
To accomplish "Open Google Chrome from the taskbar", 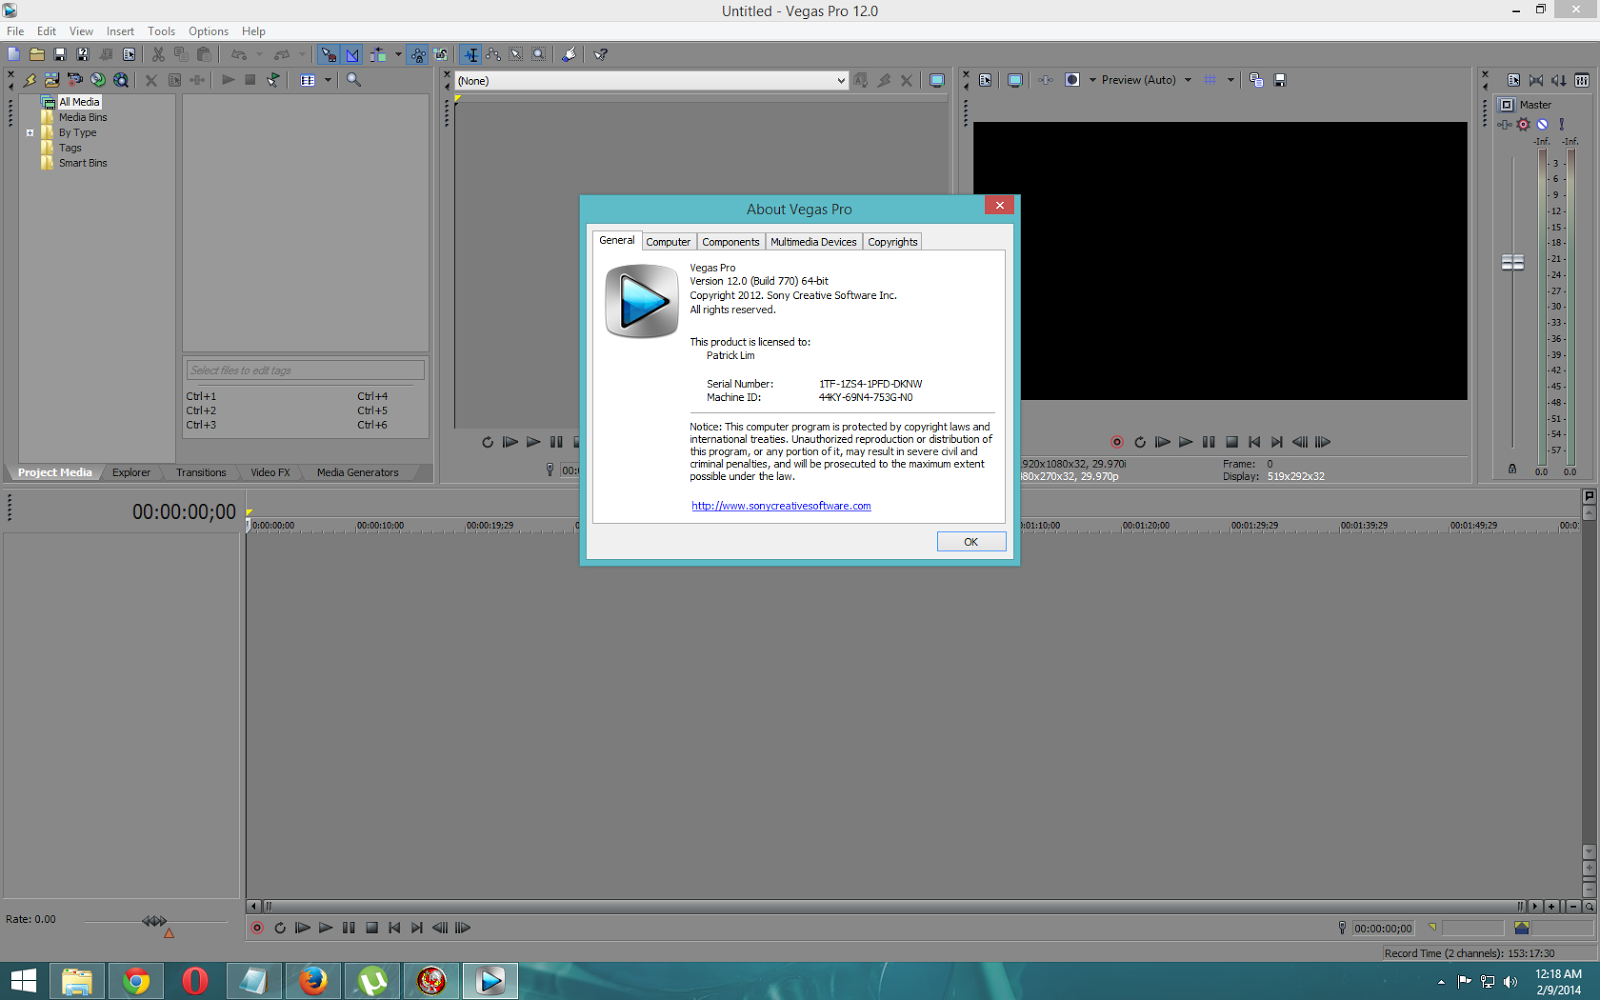I will click(x=136, y=981).
